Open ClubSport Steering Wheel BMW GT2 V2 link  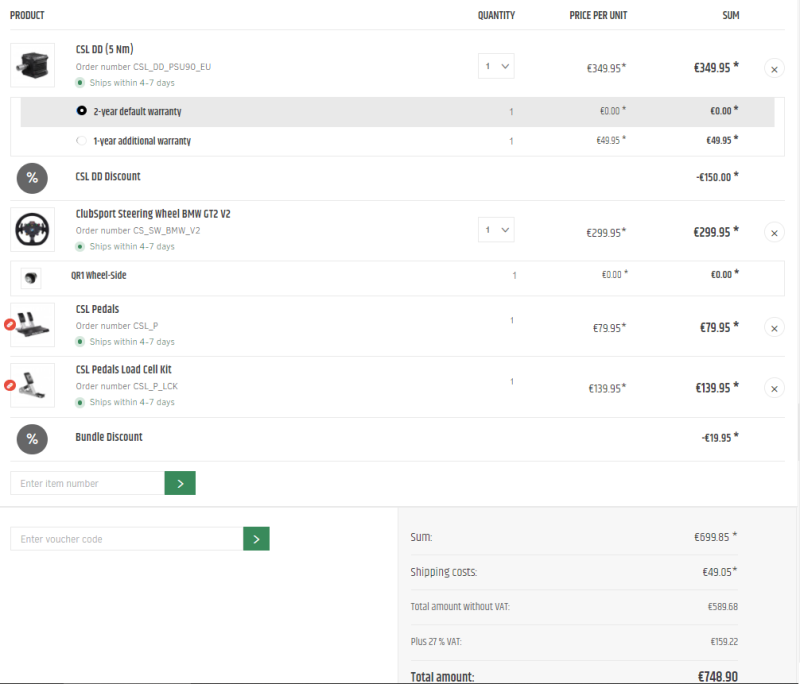pos(153,214)
